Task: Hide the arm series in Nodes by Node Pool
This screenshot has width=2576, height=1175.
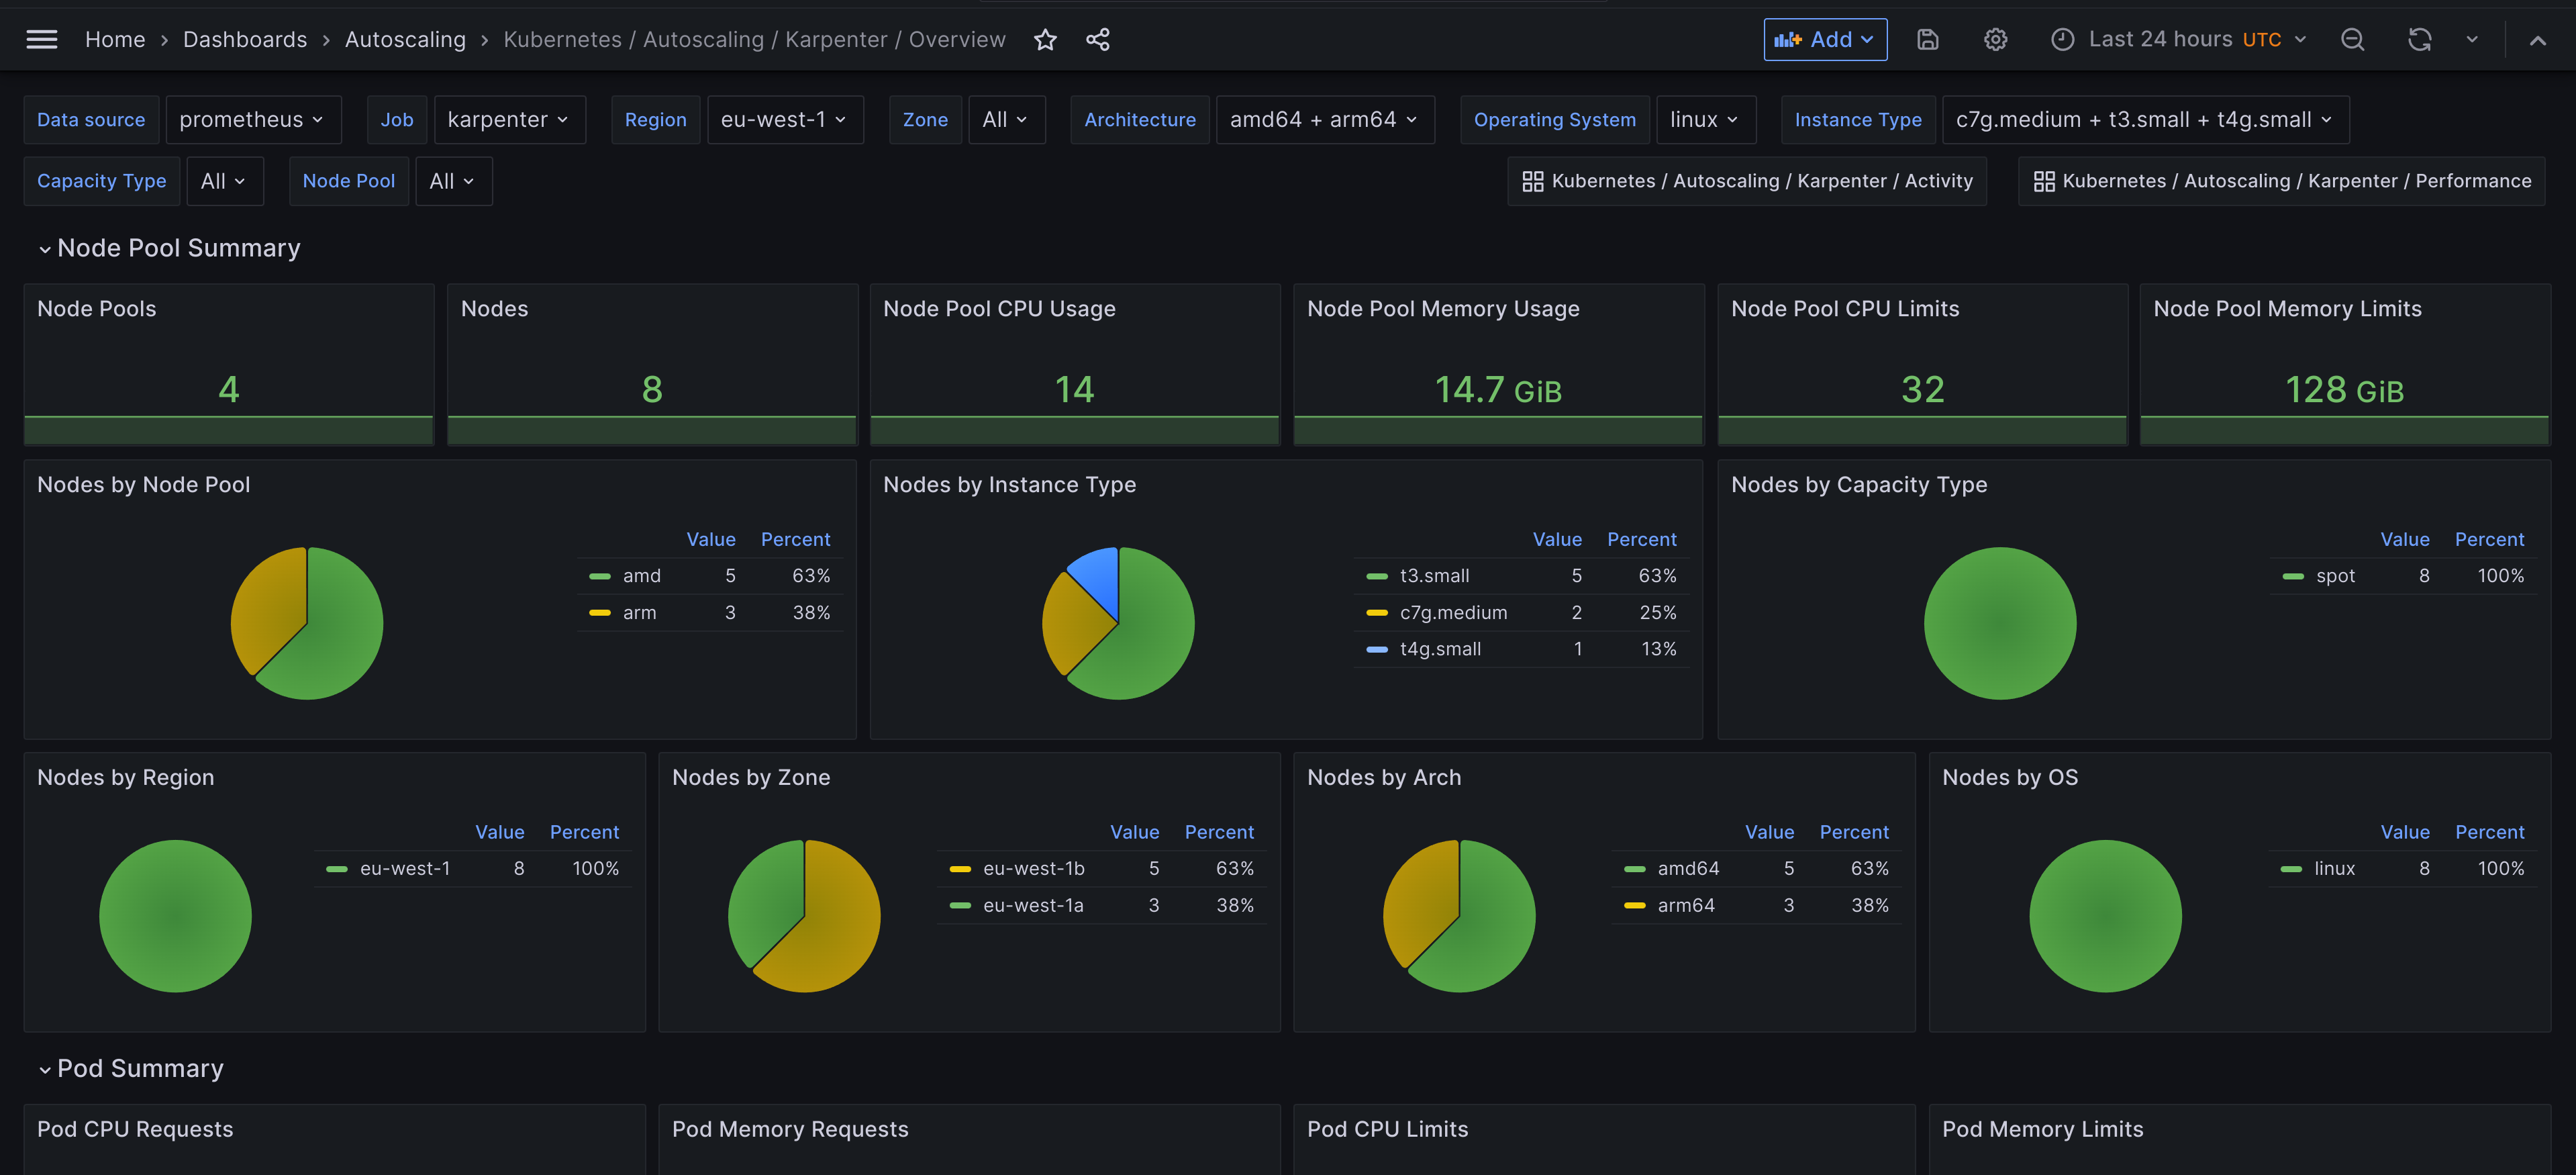Action: [639, 612]
